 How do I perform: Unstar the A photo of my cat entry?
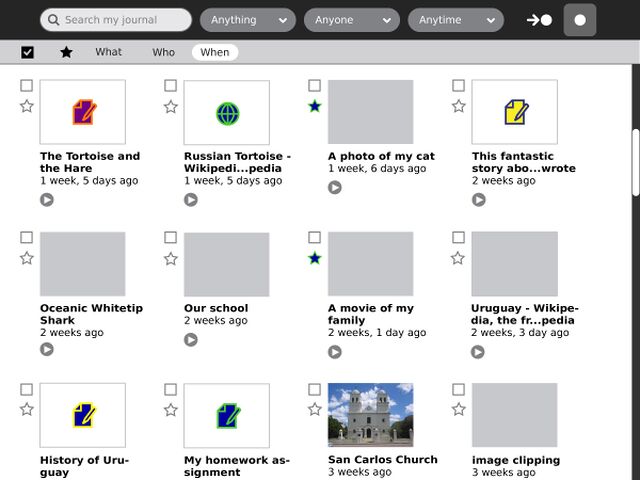pos(315,106)
